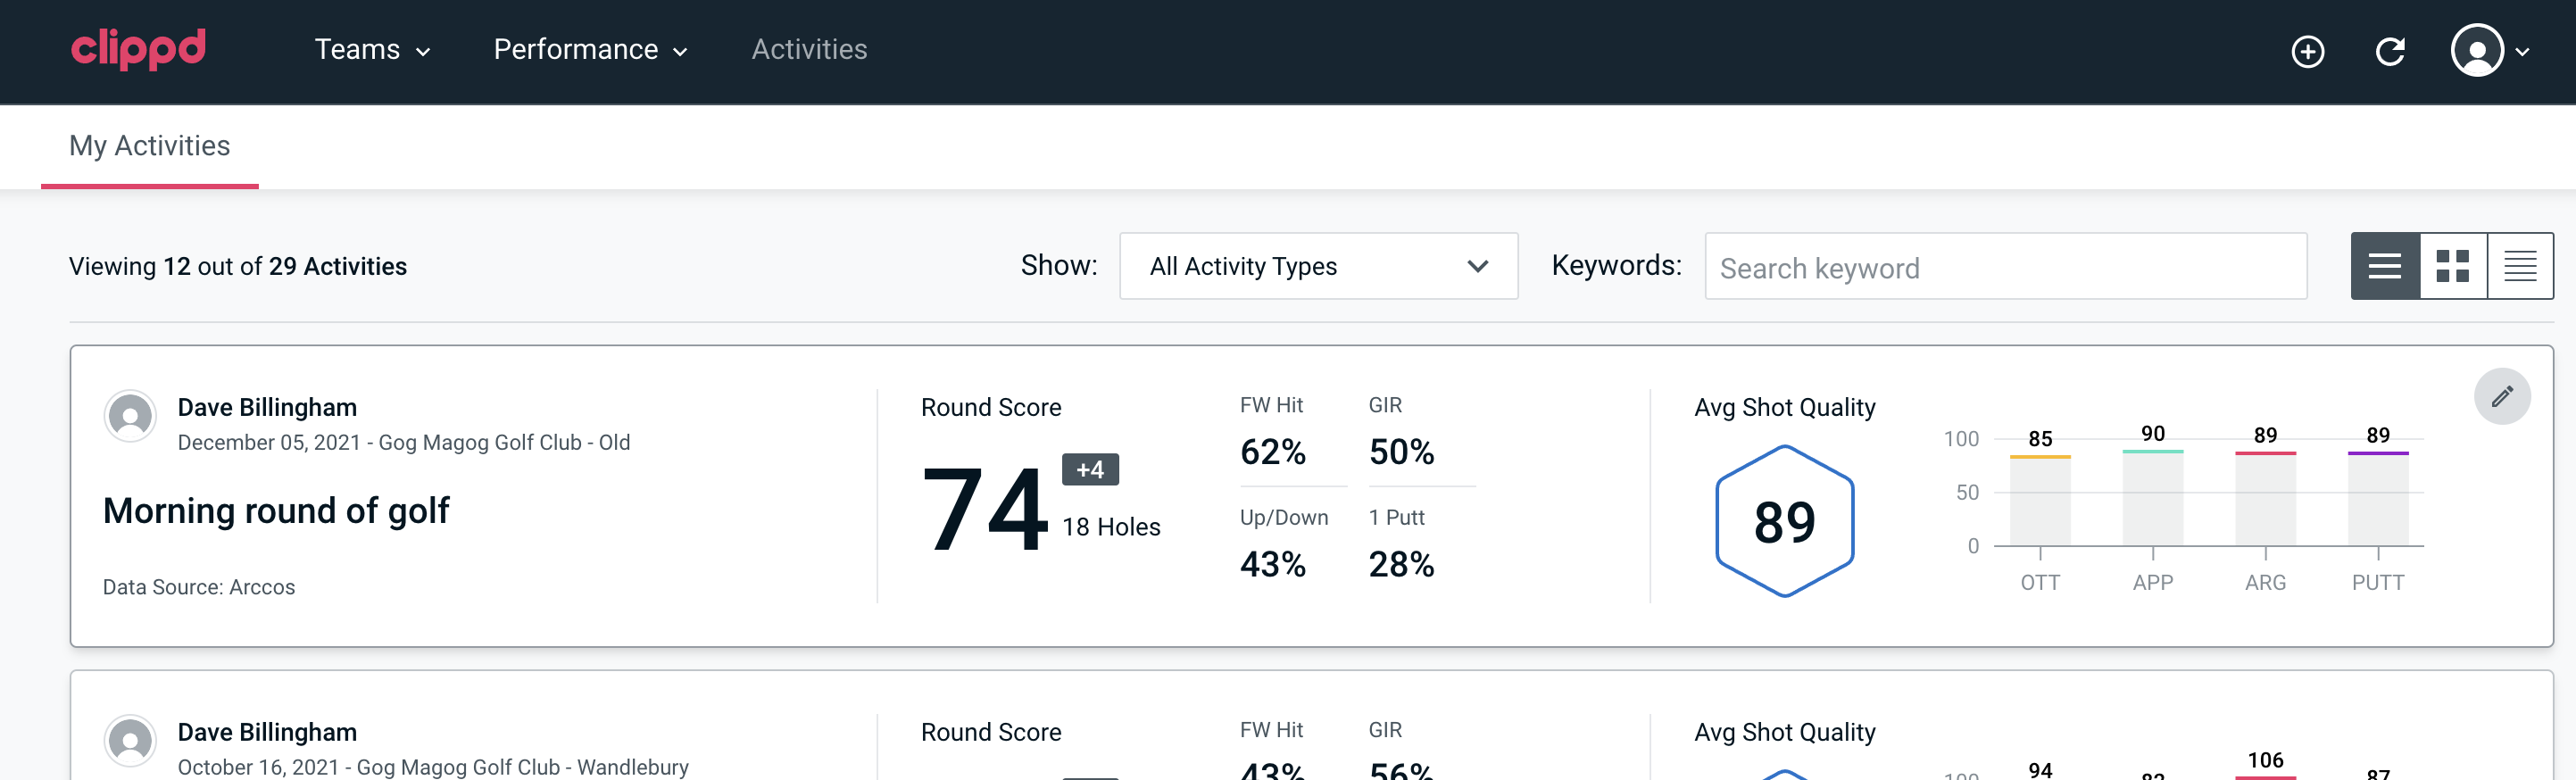The image size is (2576, 780).
Task: Switch to compact table view
Action: click(2519, 266)
